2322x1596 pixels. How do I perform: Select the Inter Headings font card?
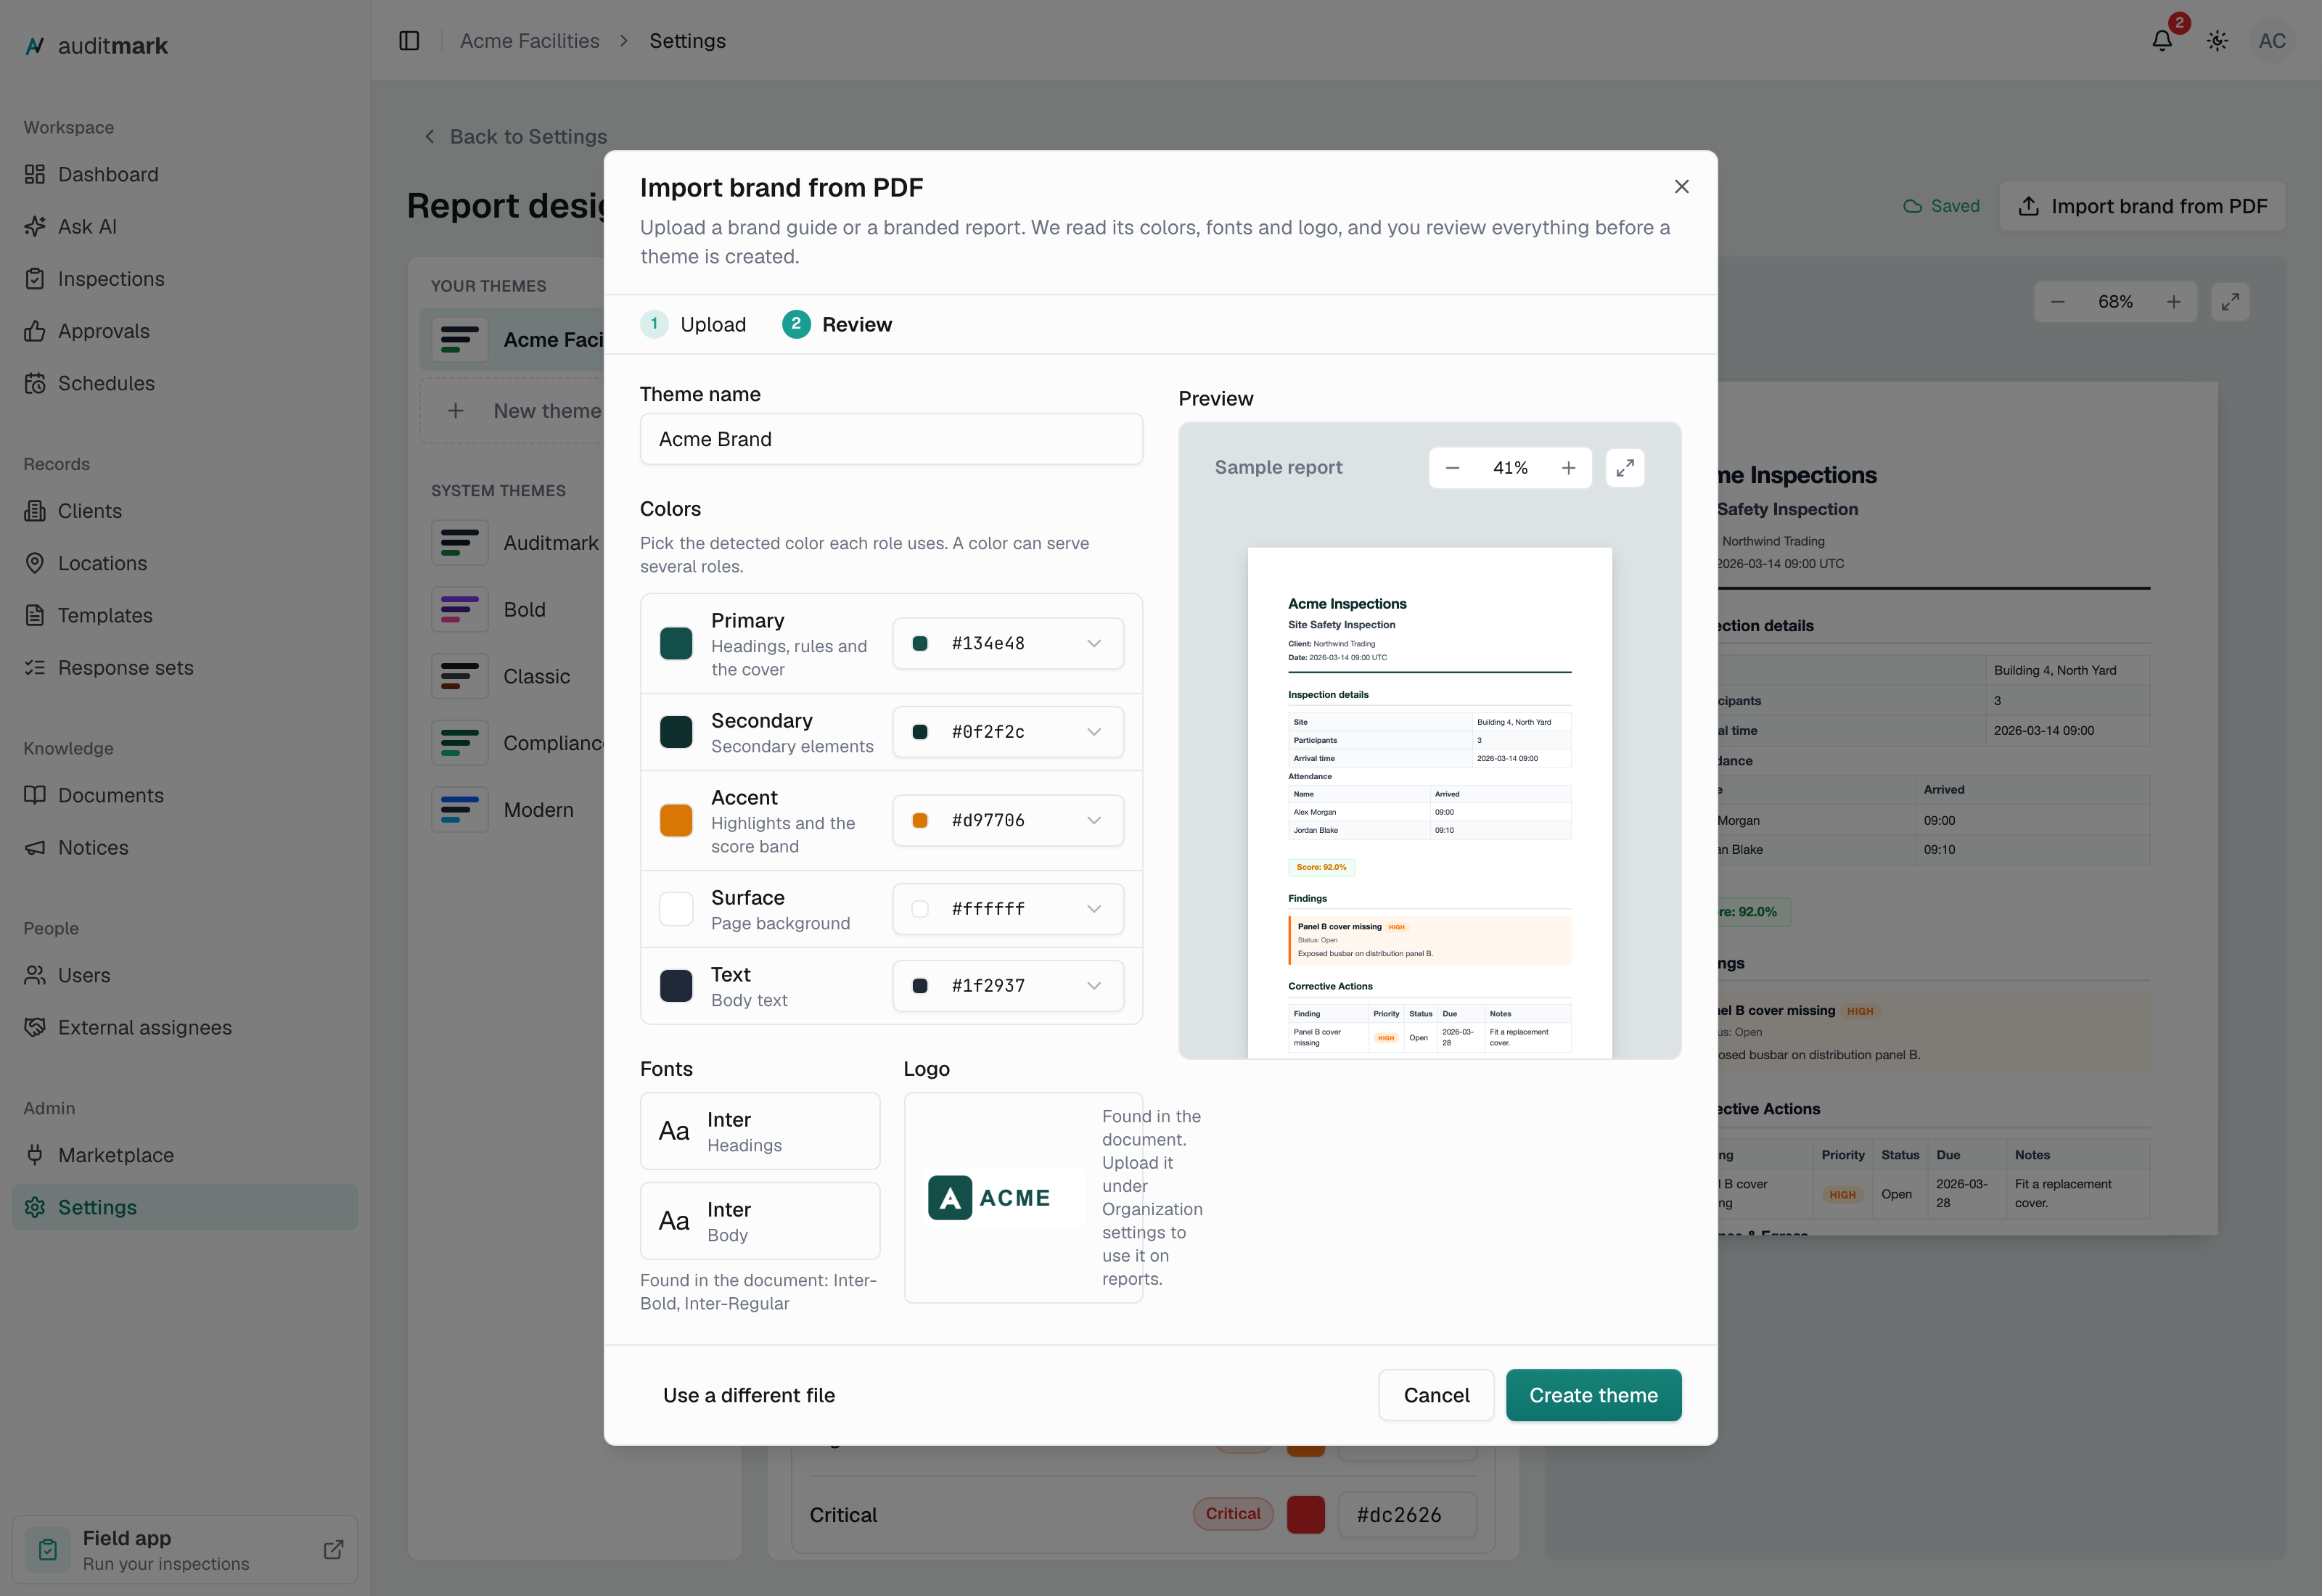(760, 1131)
